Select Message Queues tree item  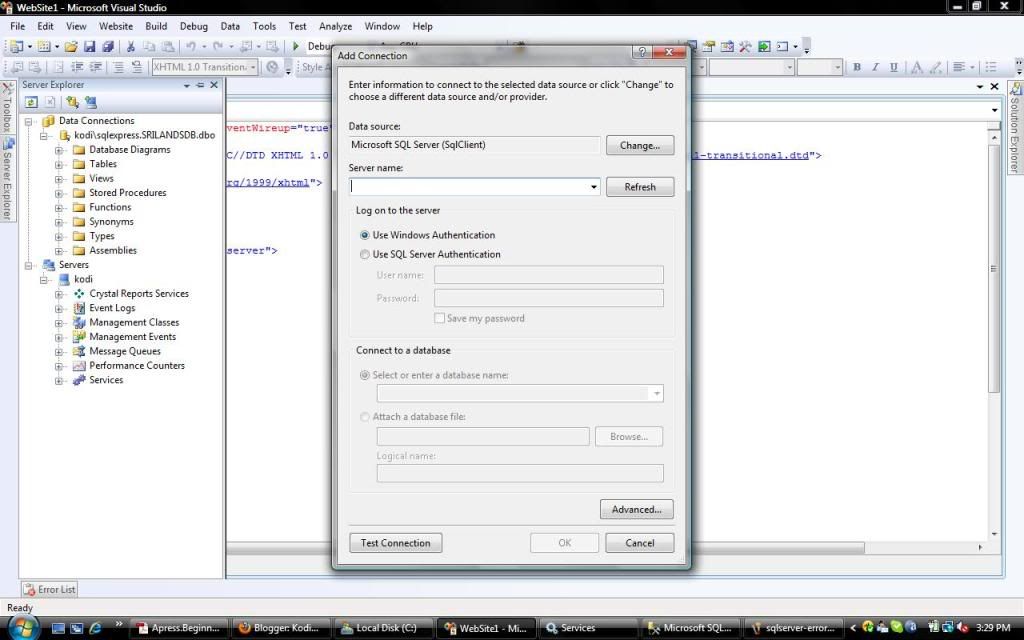(x=125, y=351)
